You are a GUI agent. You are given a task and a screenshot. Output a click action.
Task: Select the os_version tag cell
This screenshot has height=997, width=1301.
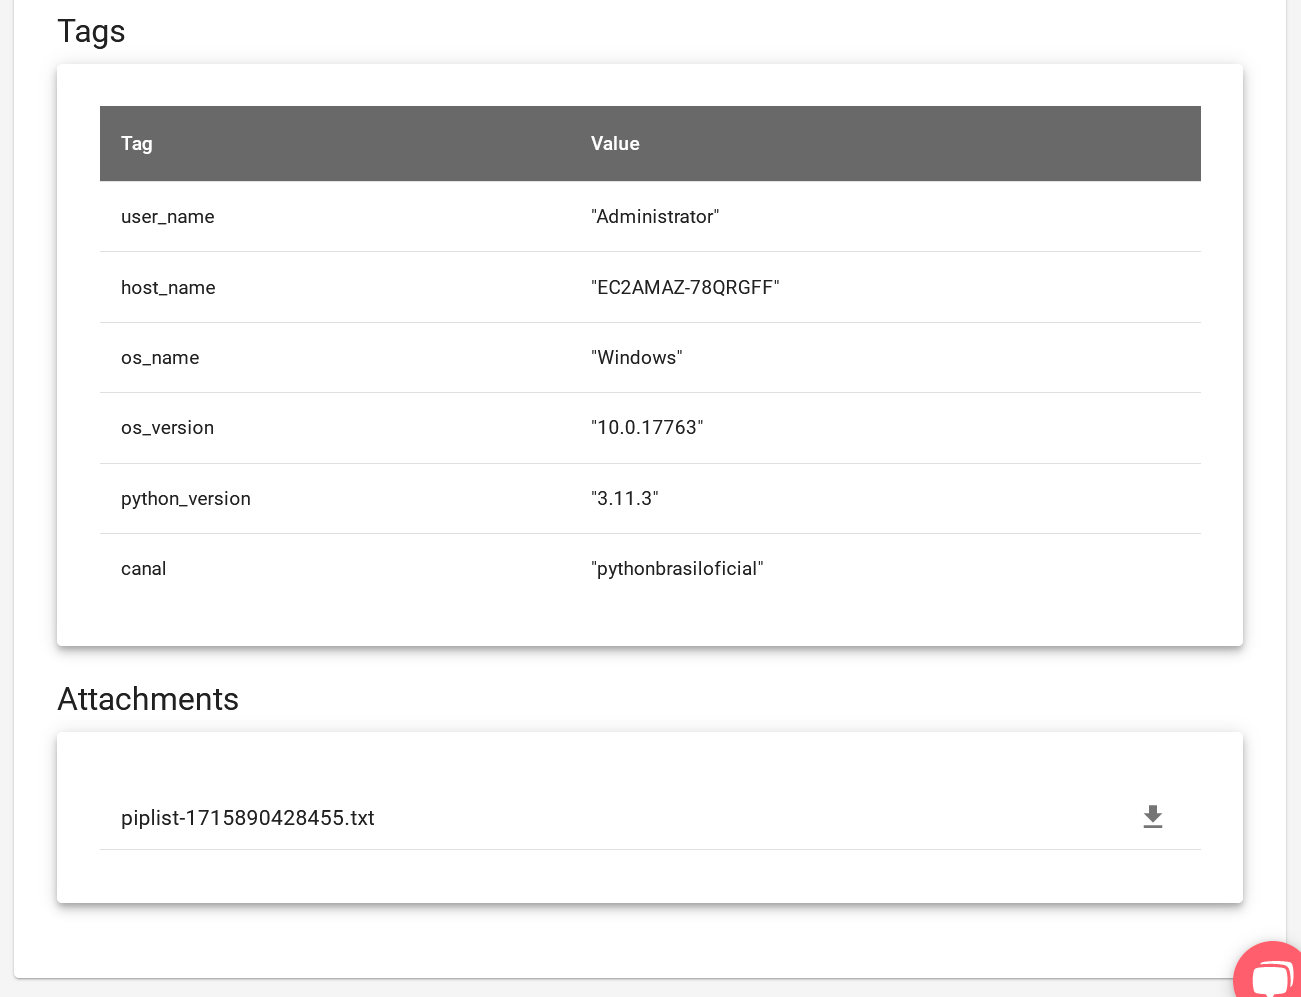pyautogui.click(x=167, y=428)
